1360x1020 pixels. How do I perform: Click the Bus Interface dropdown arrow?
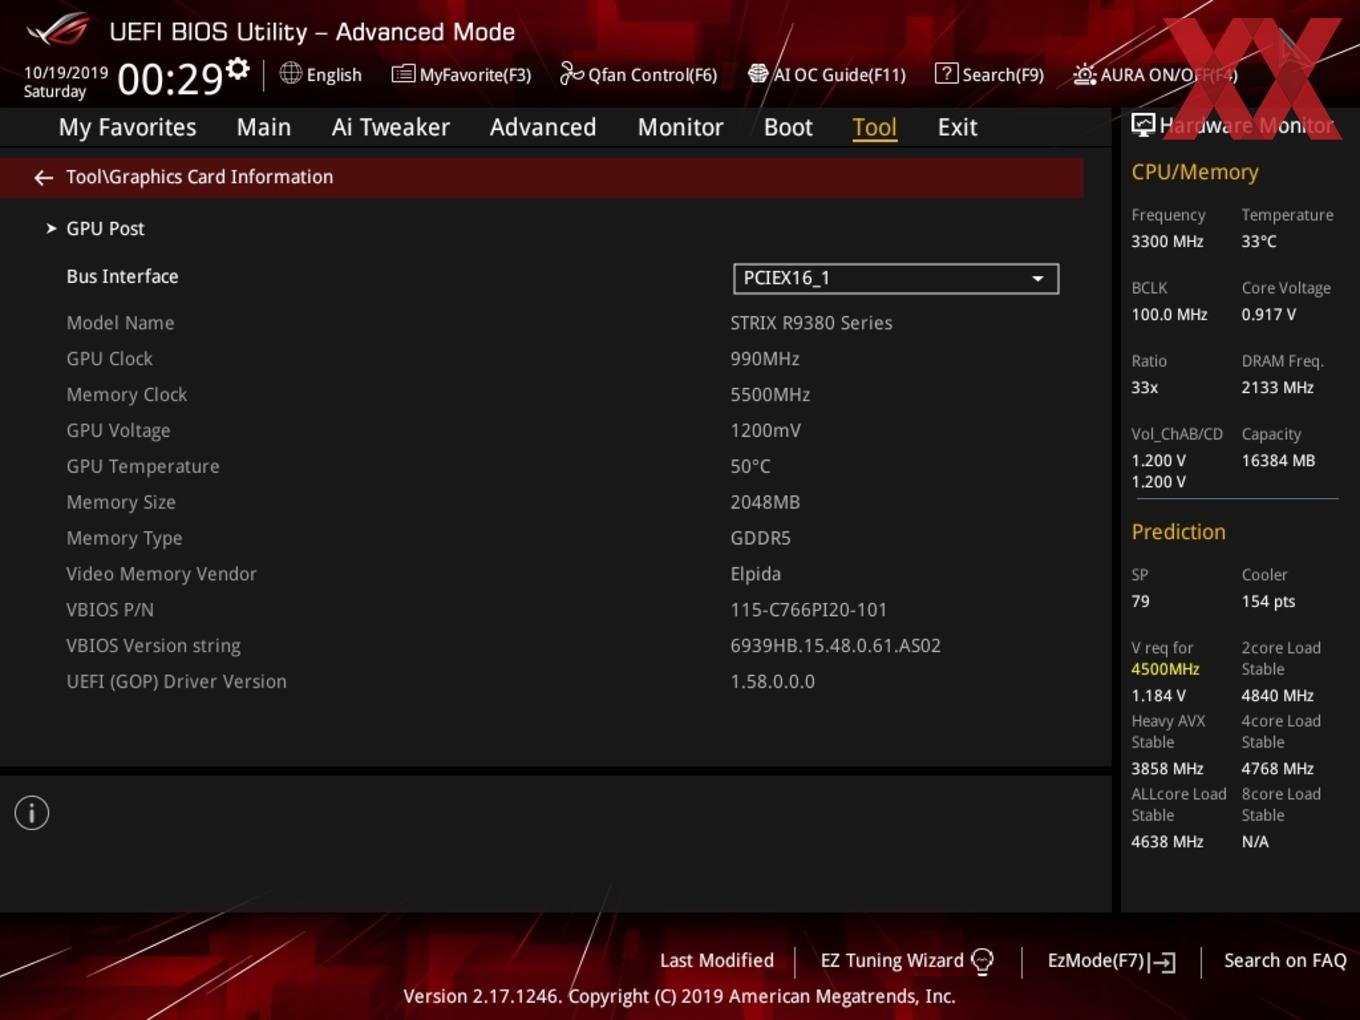click(1038, 279)
